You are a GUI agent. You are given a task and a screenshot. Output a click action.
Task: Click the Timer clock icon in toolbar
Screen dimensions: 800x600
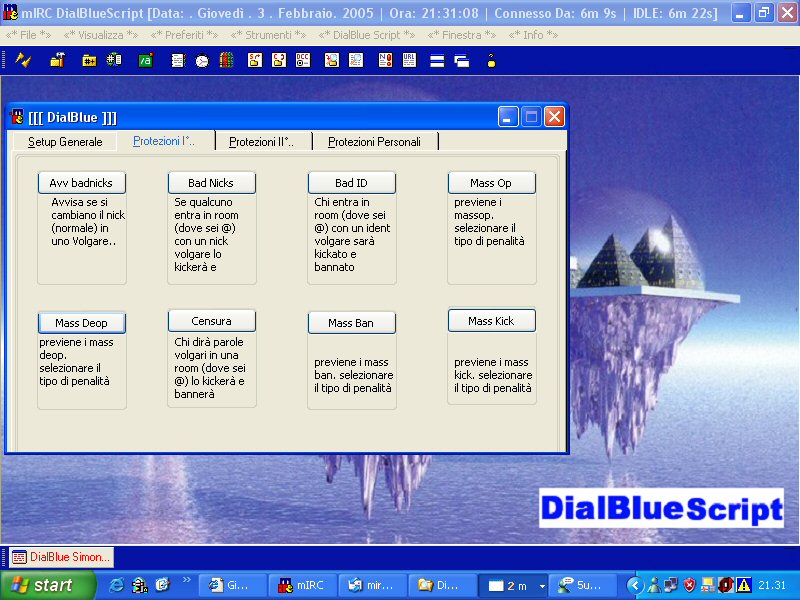point(202,60)
